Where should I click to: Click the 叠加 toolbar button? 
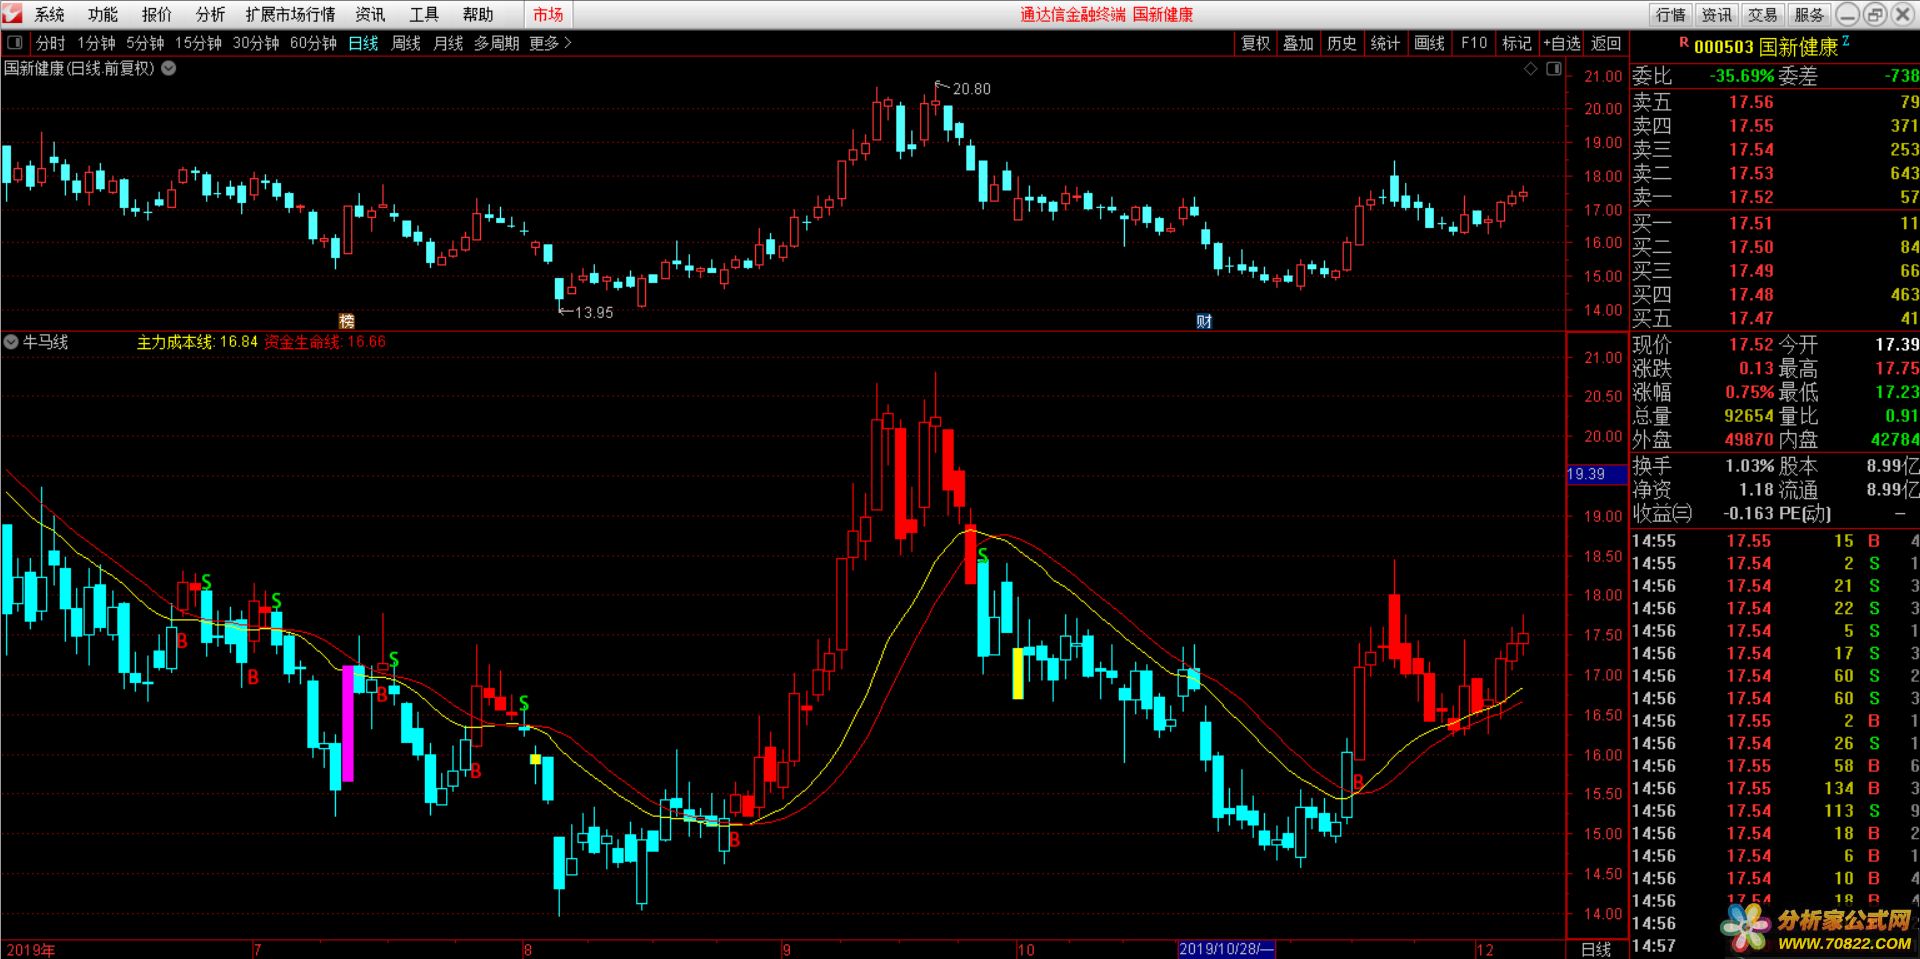(1298, 43)
